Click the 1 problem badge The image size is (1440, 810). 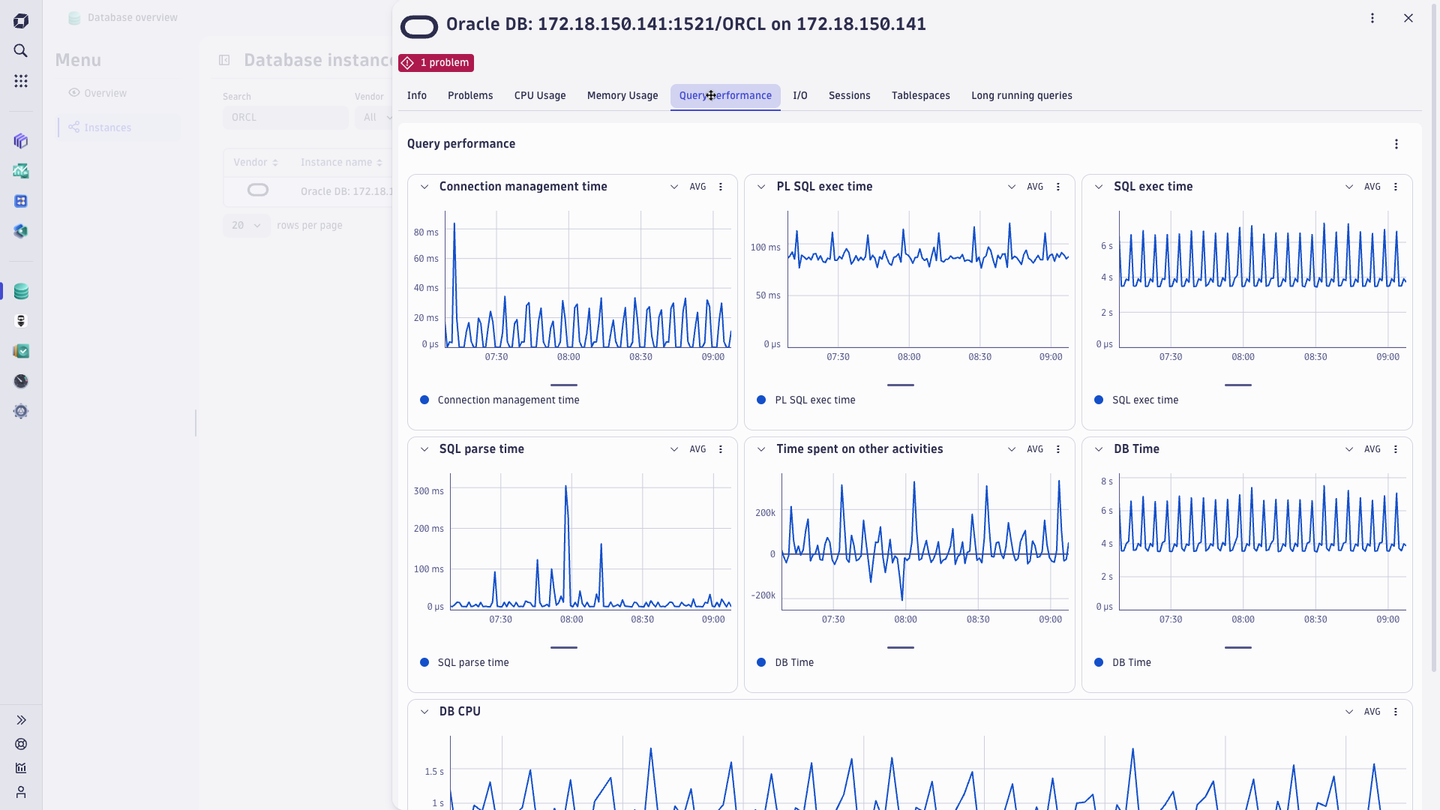tap(436, 62)
